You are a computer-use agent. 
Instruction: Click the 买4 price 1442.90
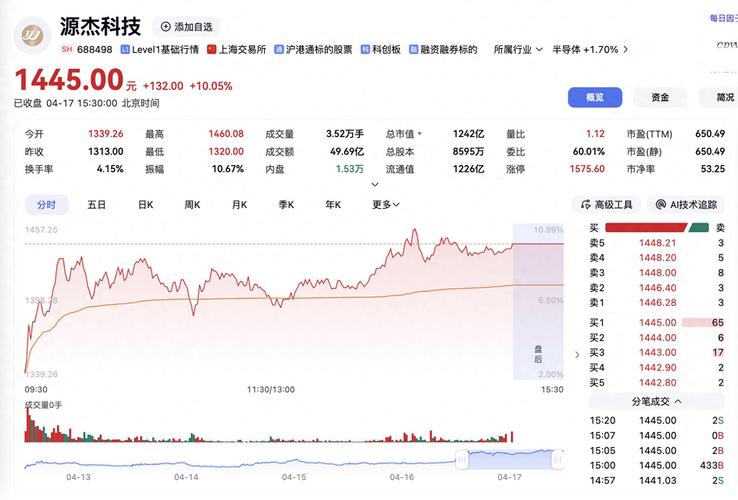coord(658,367)
